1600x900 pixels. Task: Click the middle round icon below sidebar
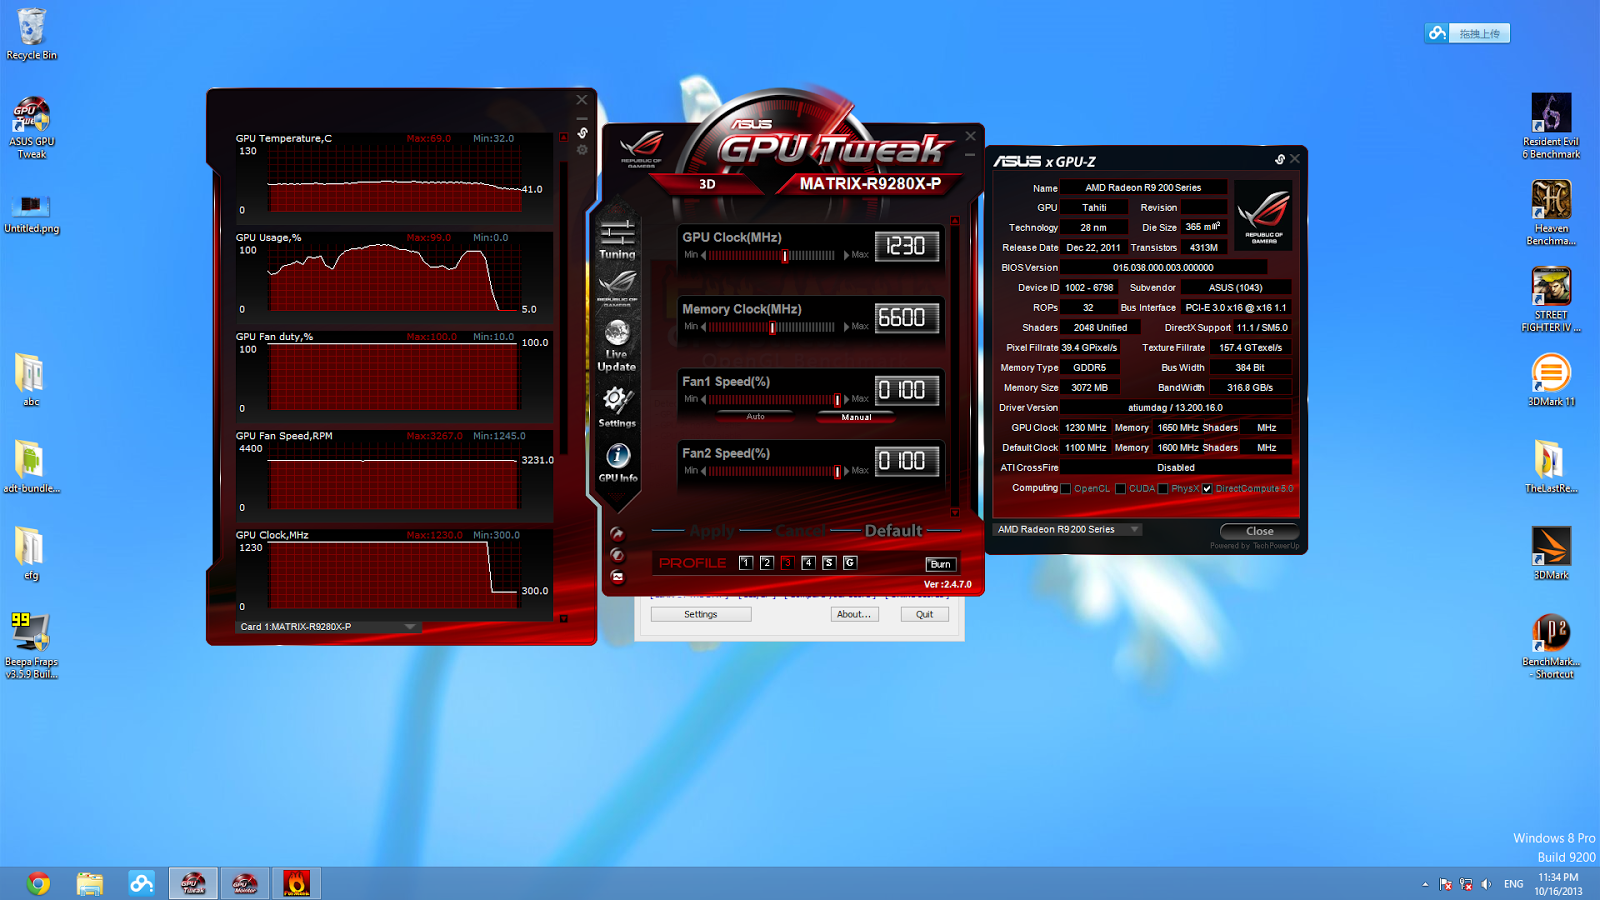coord(617,555)
